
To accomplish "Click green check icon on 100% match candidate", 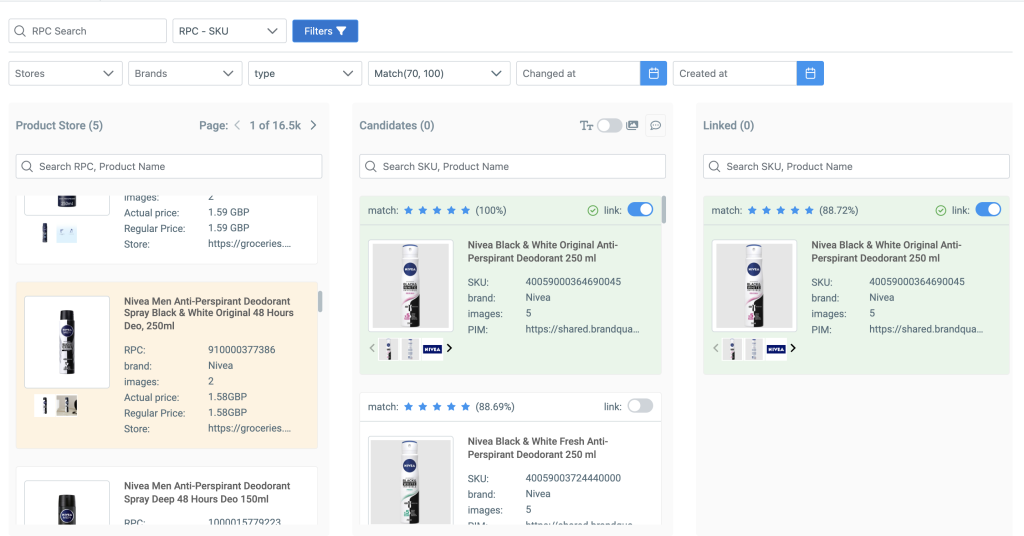I will coord(592,210).
